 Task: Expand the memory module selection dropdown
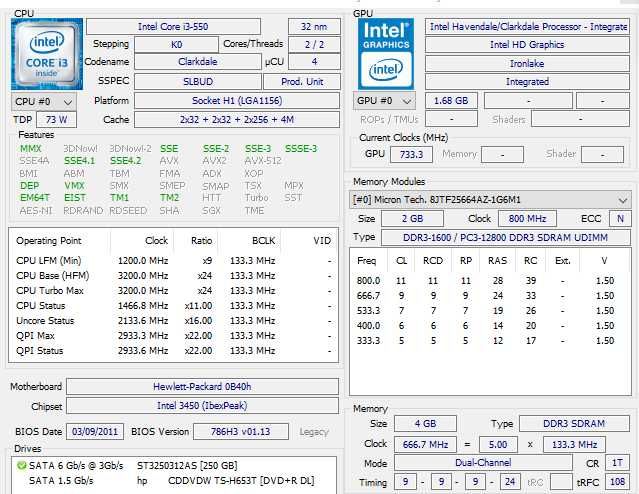(490, 200)
